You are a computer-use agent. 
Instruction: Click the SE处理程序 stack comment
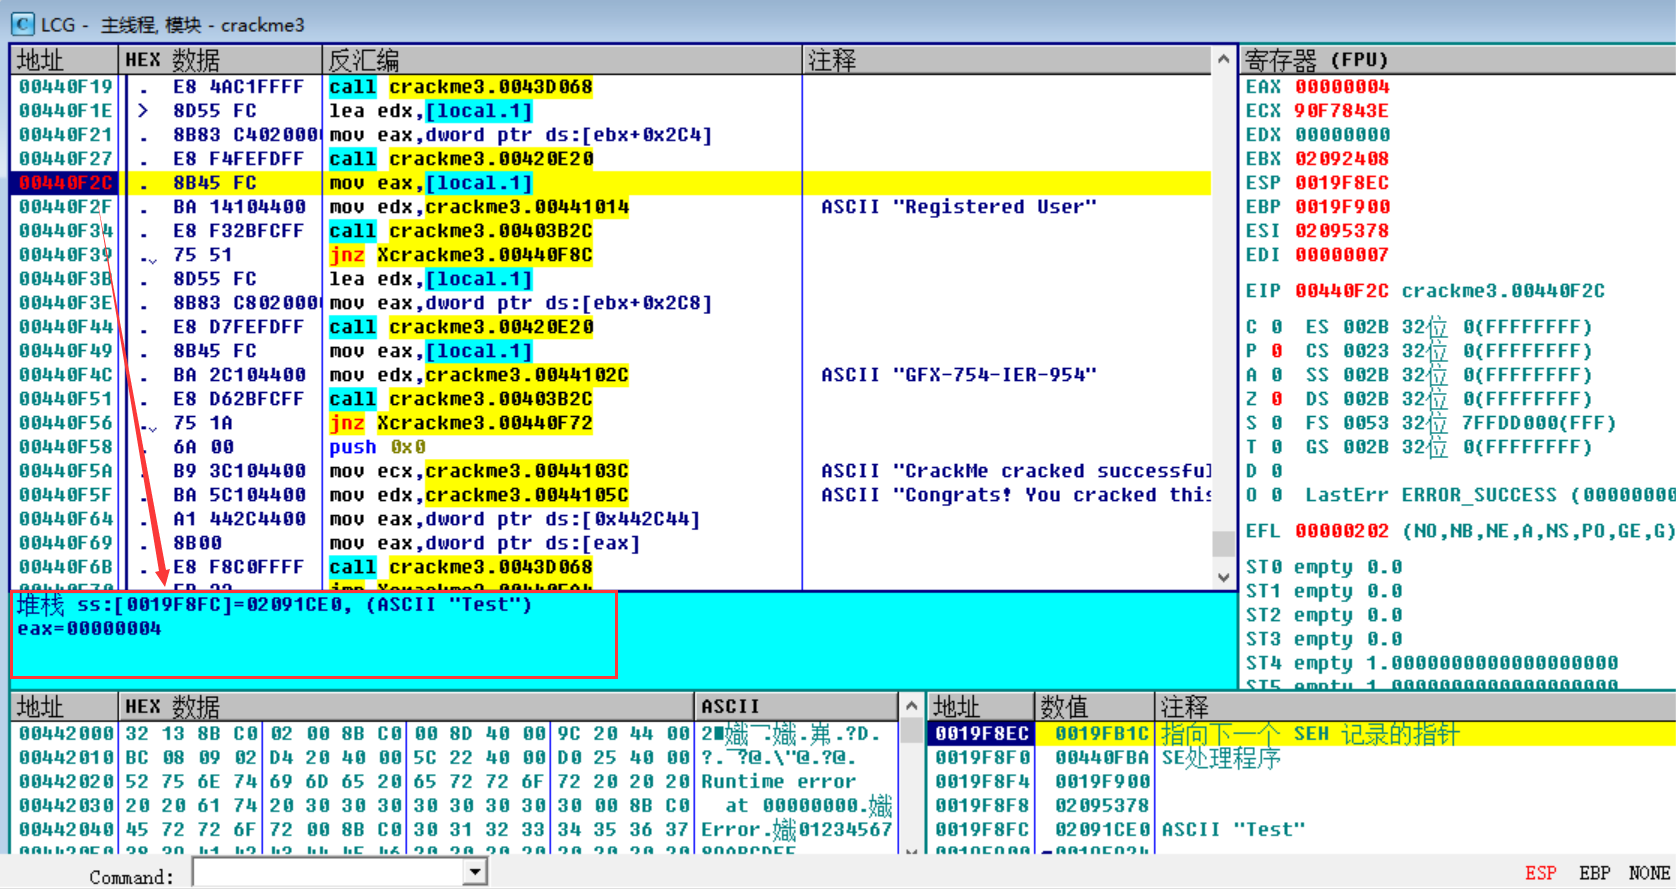click(1220, 757)
